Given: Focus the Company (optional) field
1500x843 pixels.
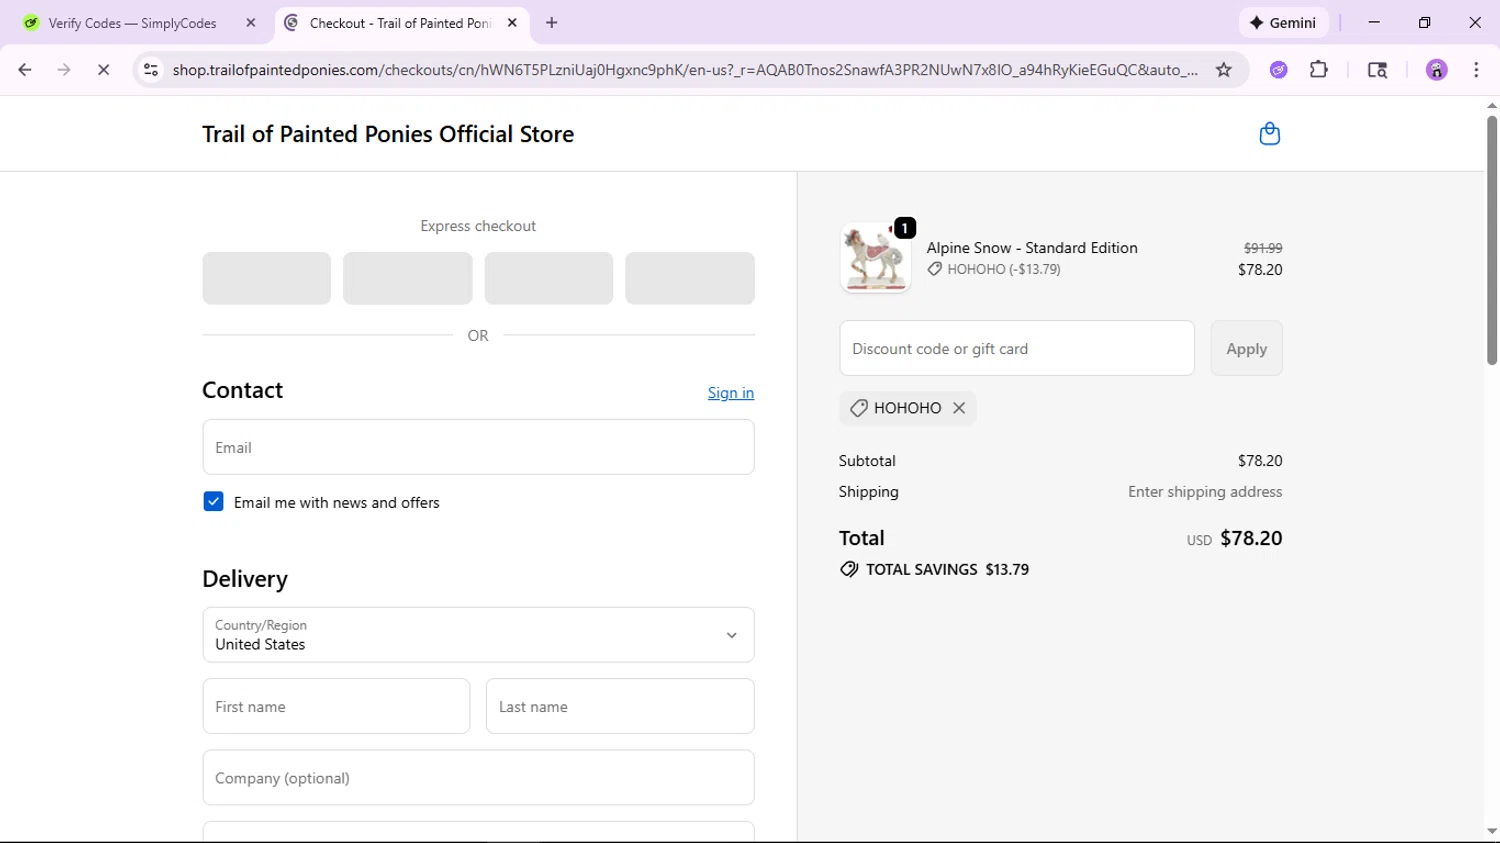Looking at the screenshot, I should 478,777.
